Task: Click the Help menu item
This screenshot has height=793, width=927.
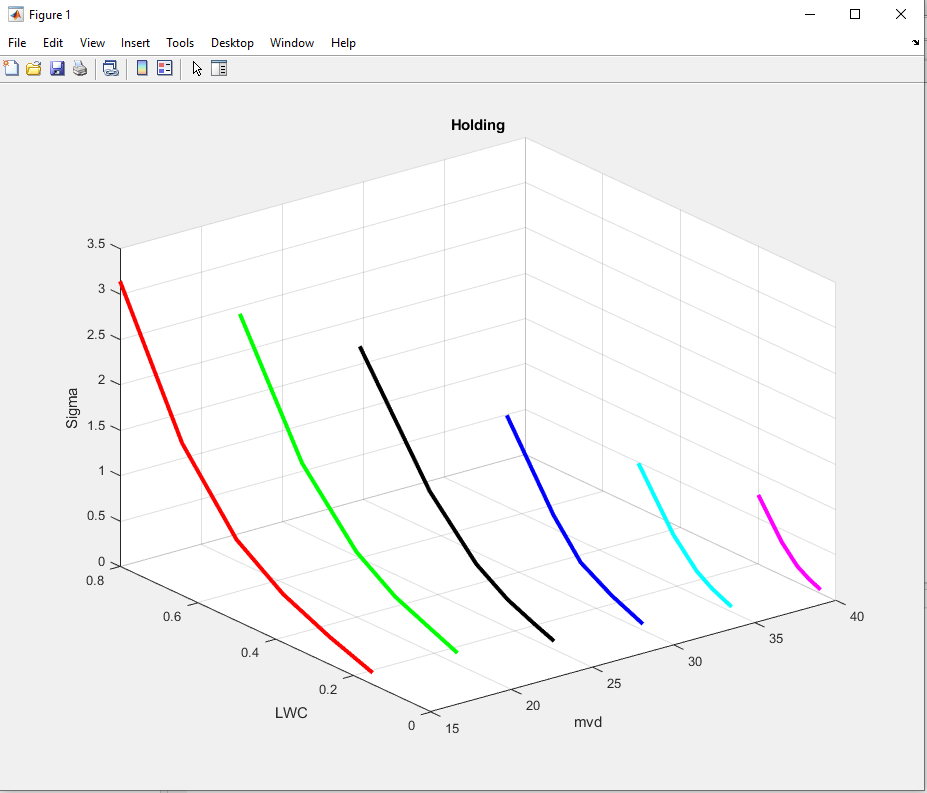Action: (x=343, y=43)
